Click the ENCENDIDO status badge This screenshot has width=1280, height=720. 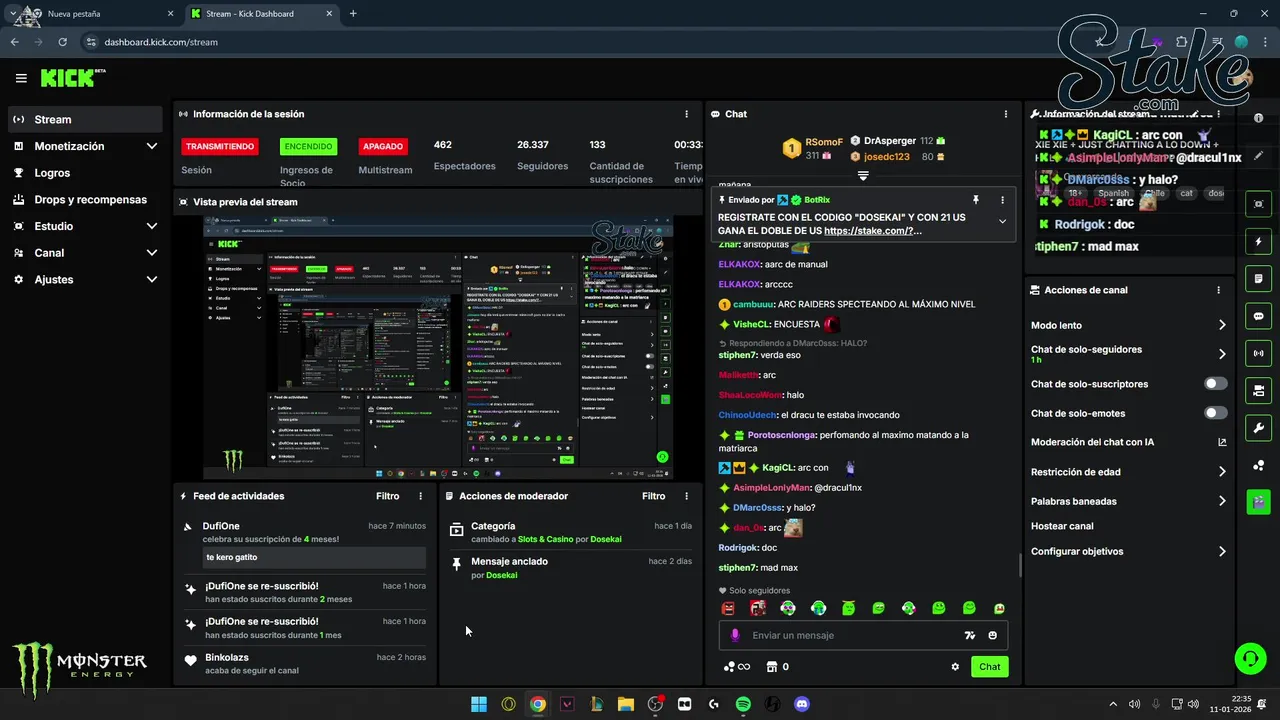pyautogui.click(x=308, y=146)
